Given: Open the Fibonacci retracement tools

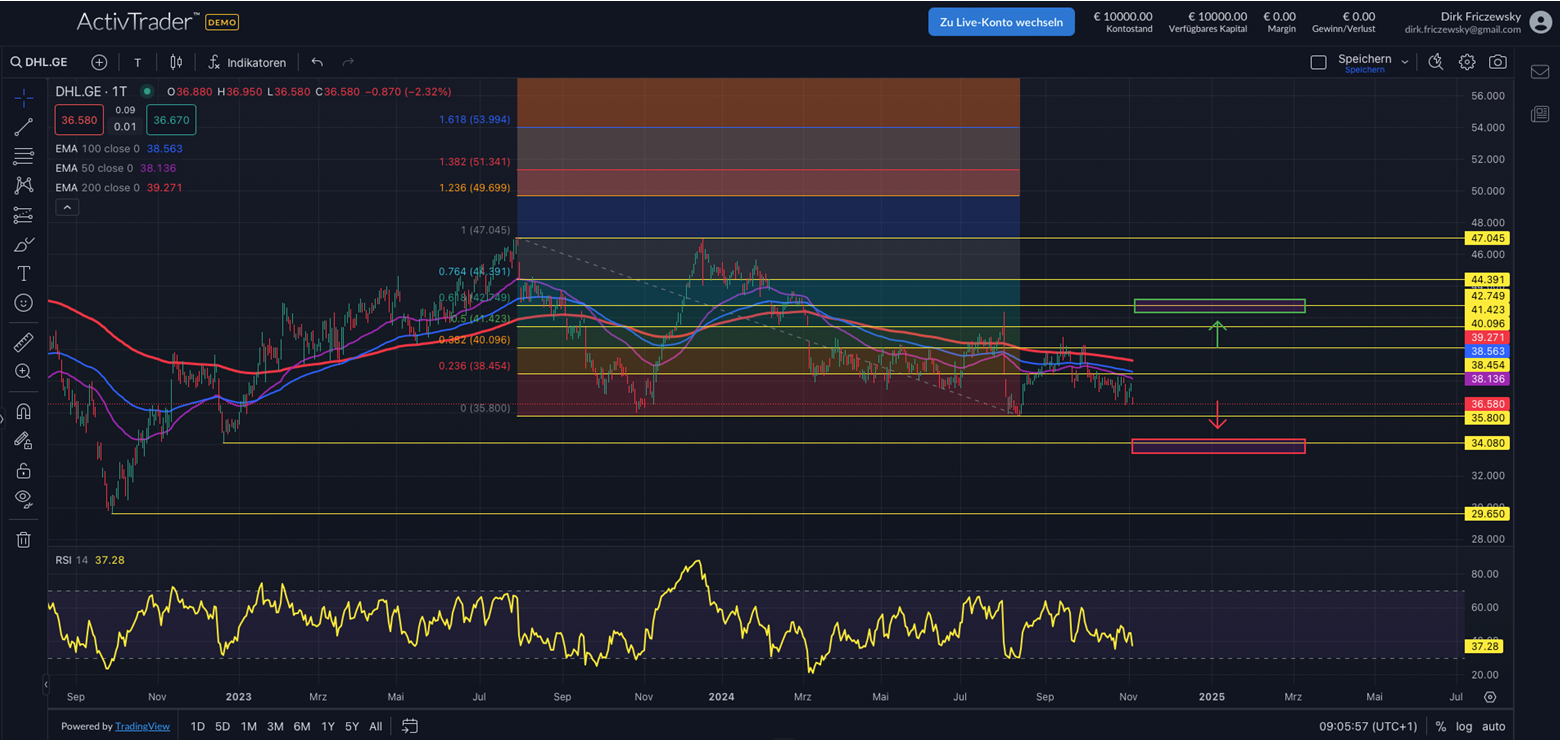Looking at the screenshot, I should tap(24, 157).
